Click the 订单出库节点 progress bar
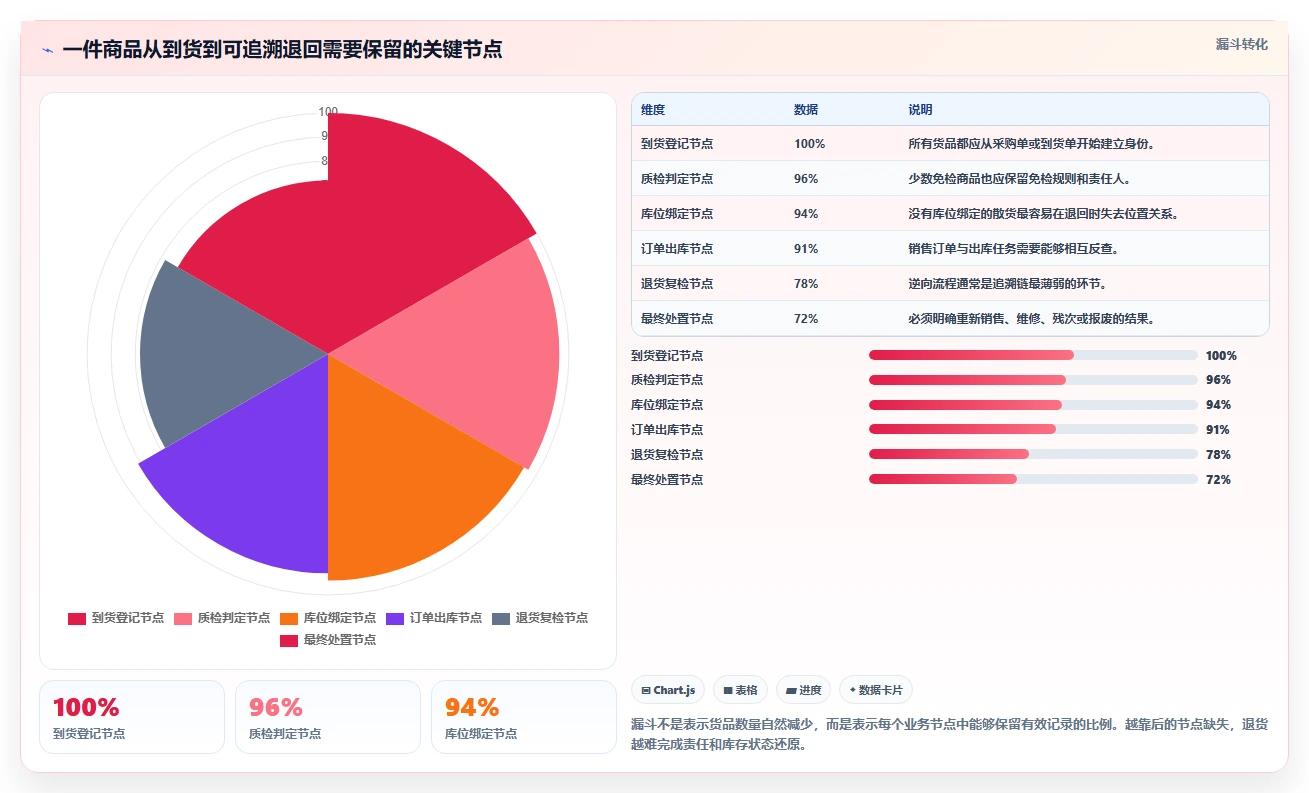This screenshot has height=793, width=1309. pos(1033,430)
